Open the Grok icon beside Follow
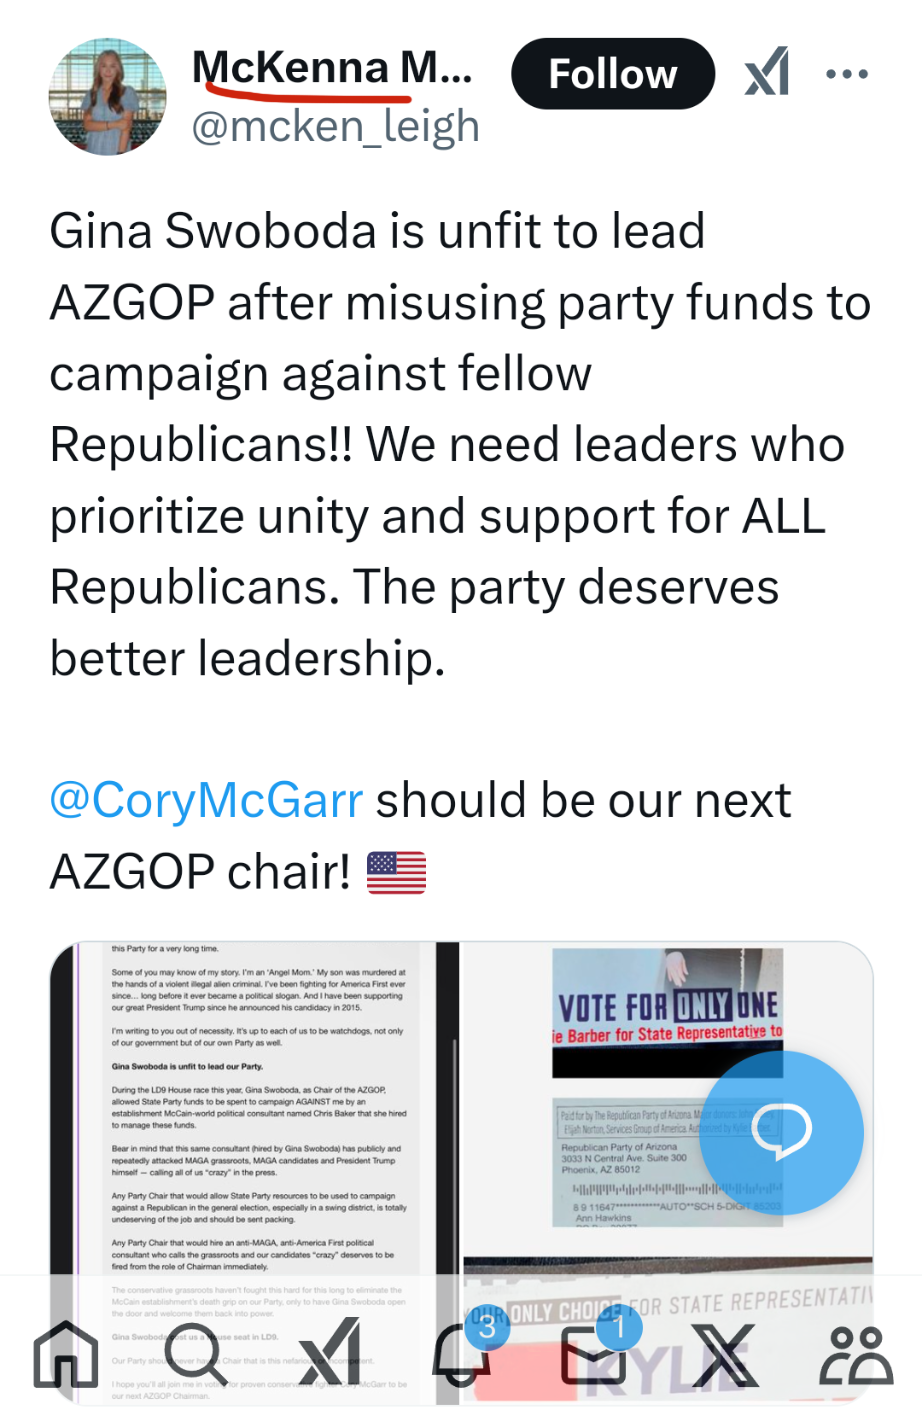Screen dimensions: 922x1412 pos(767,73)
